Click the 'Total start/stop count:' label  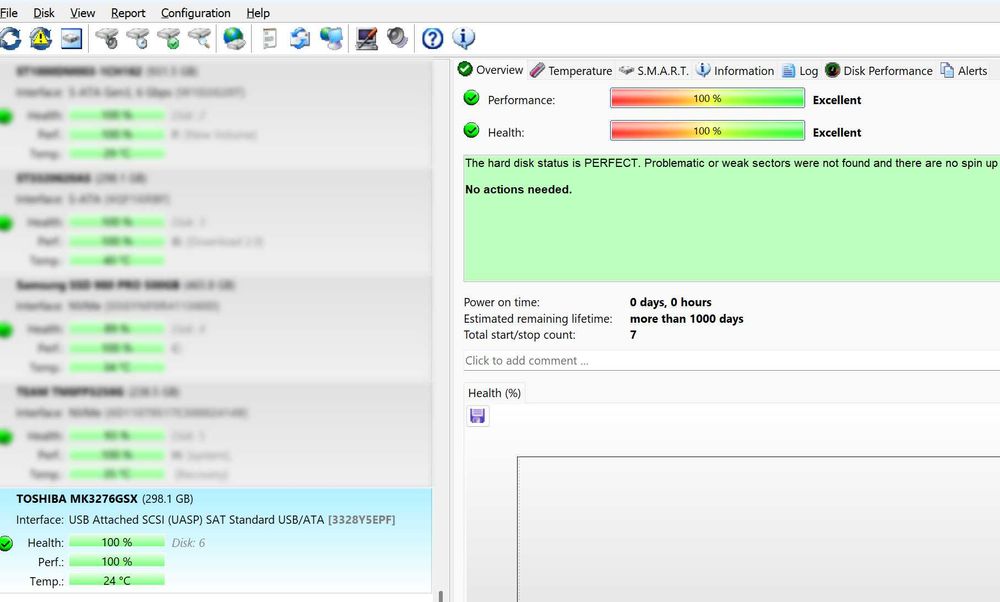(x=520, y=335)
